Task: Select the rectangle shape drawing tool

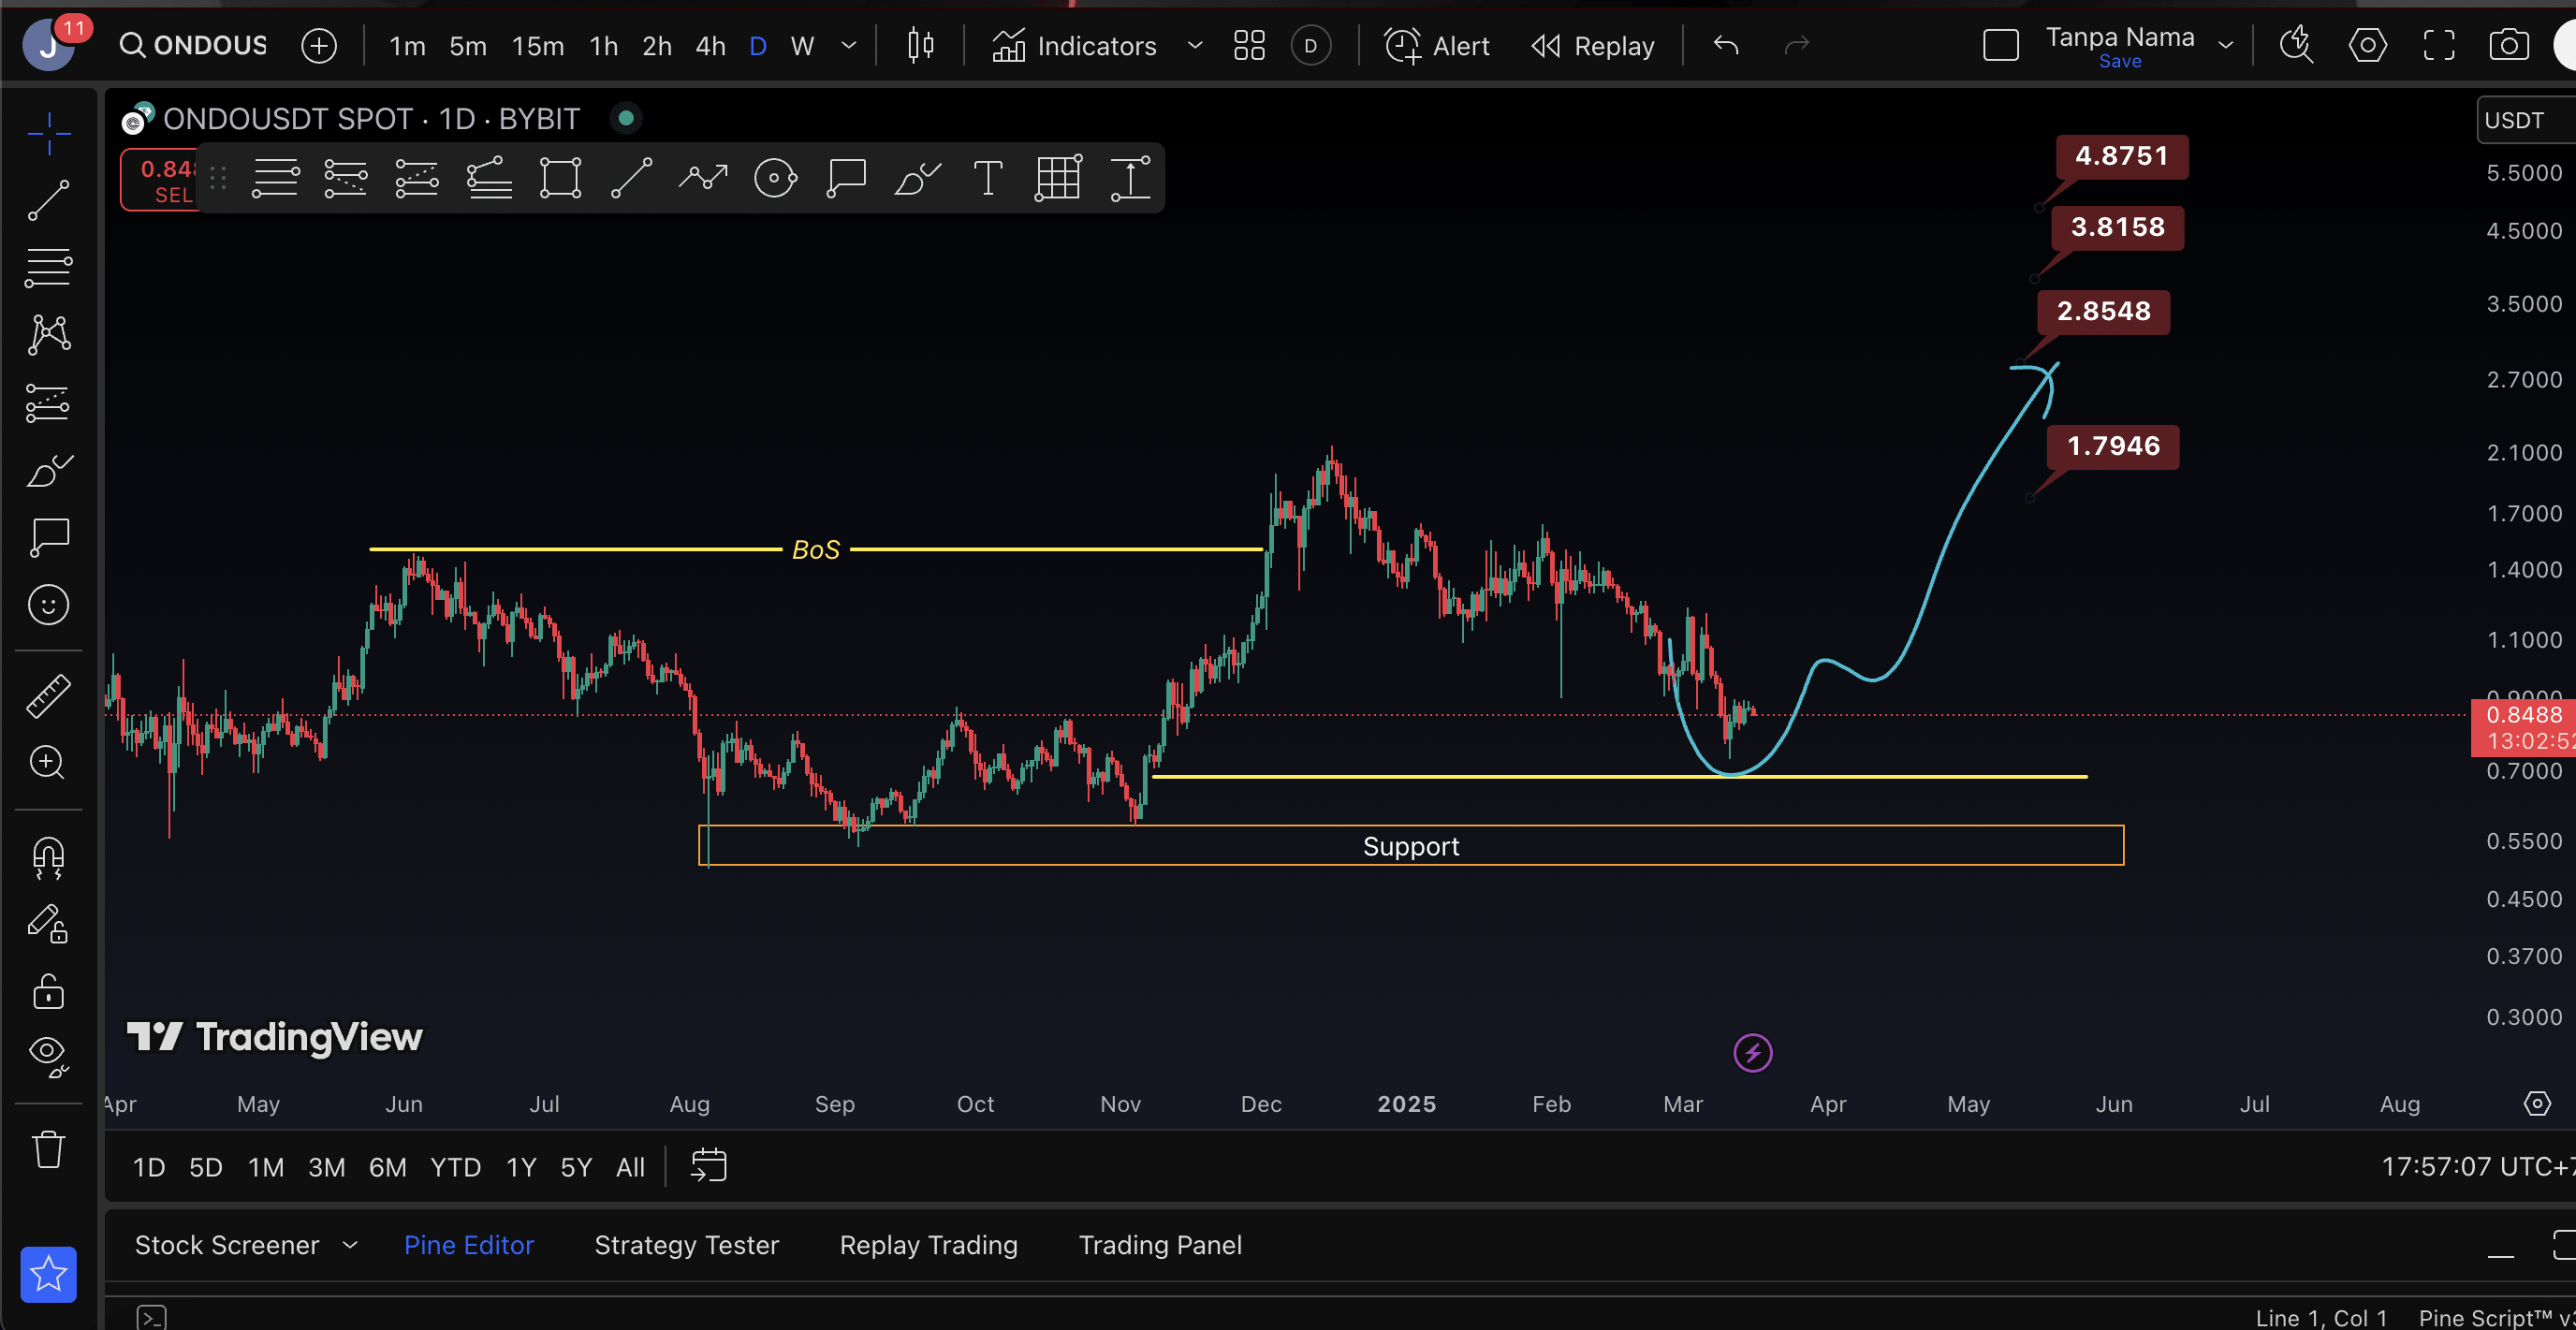Action: 560,179
